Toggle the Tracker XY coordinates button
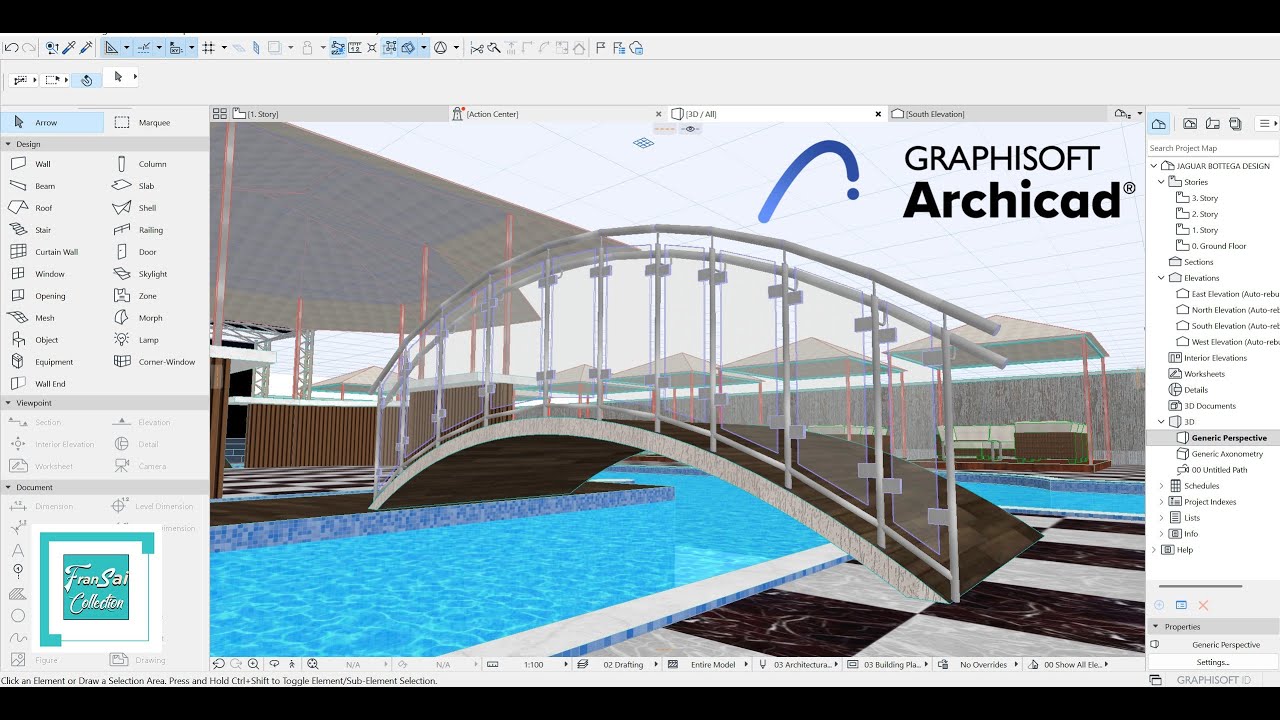 pyautogui.click(x=176, y=48)
